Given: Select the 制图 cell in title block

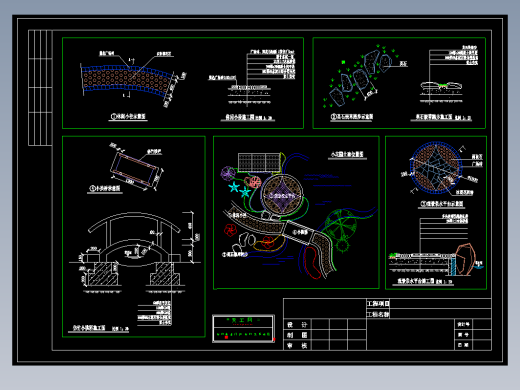Looking at the screenshot, I should click(297, 335).
